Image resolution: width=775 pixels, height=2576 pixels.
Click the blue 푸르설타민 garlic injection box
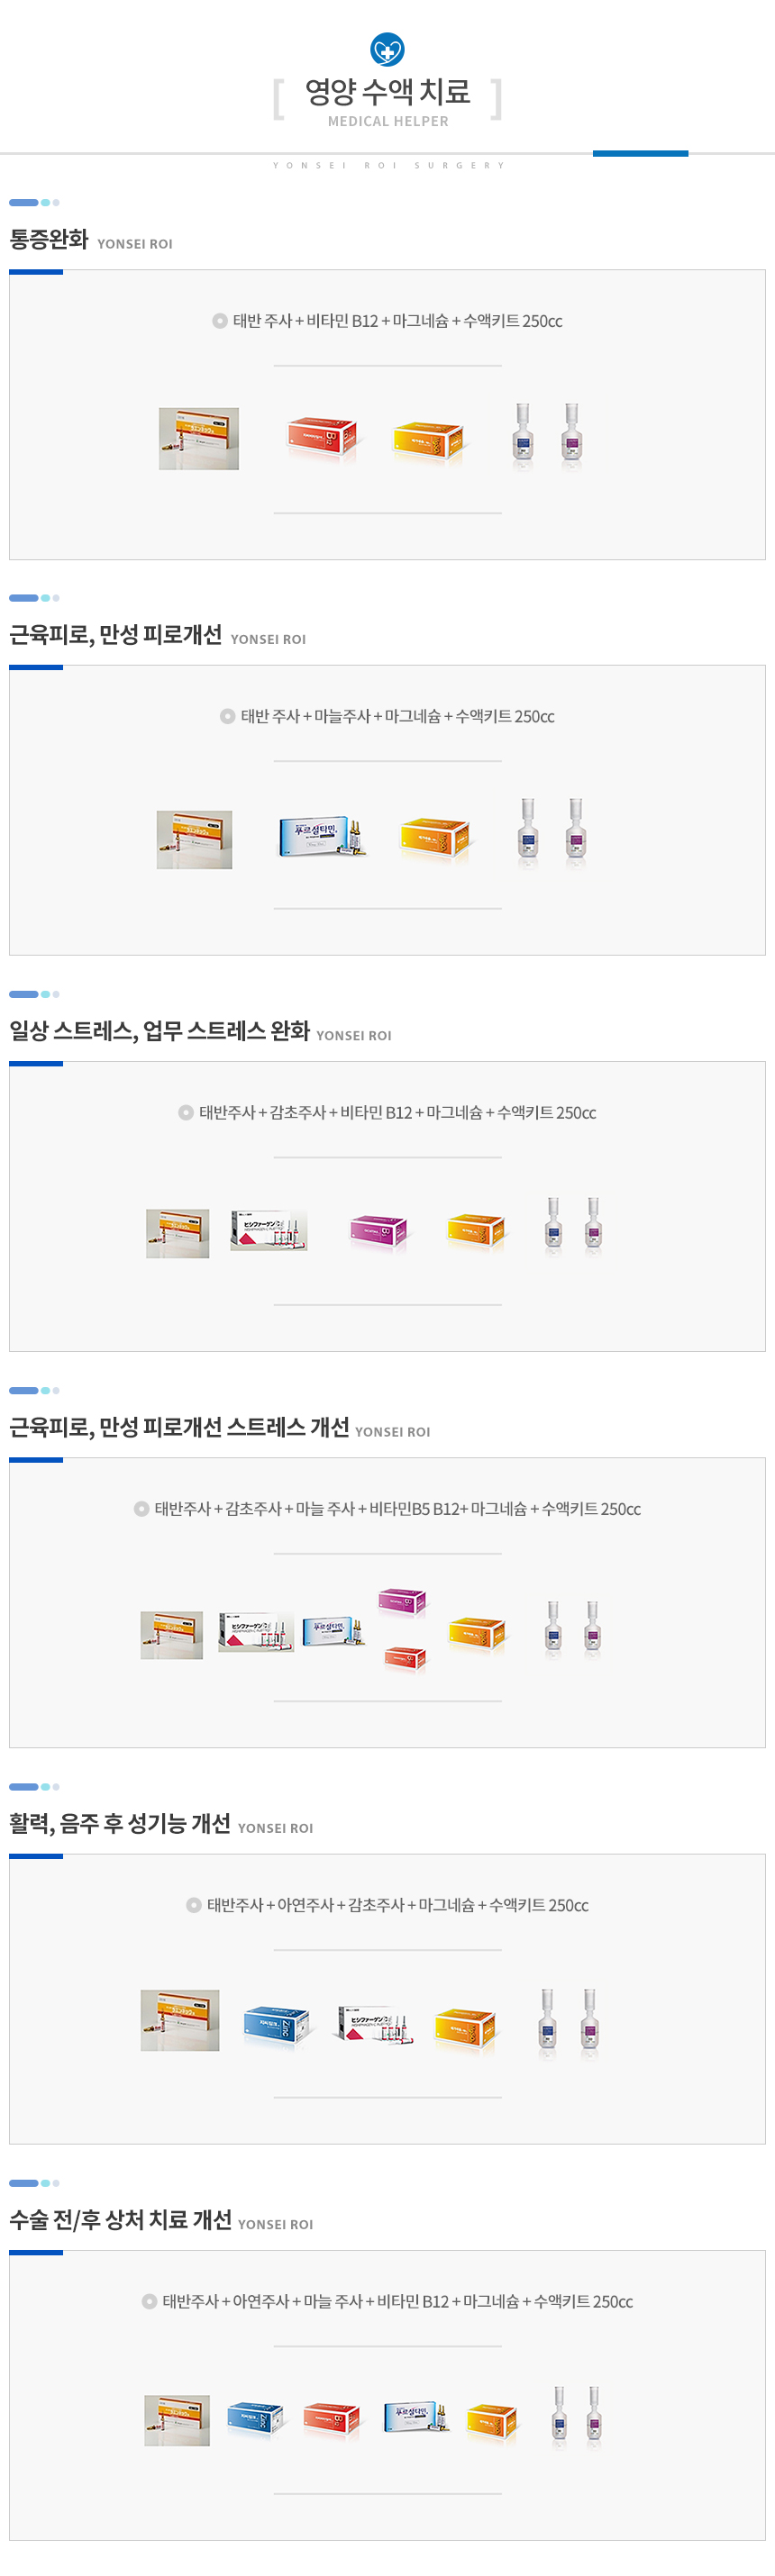pyautogui.click(x=322, y=837)
